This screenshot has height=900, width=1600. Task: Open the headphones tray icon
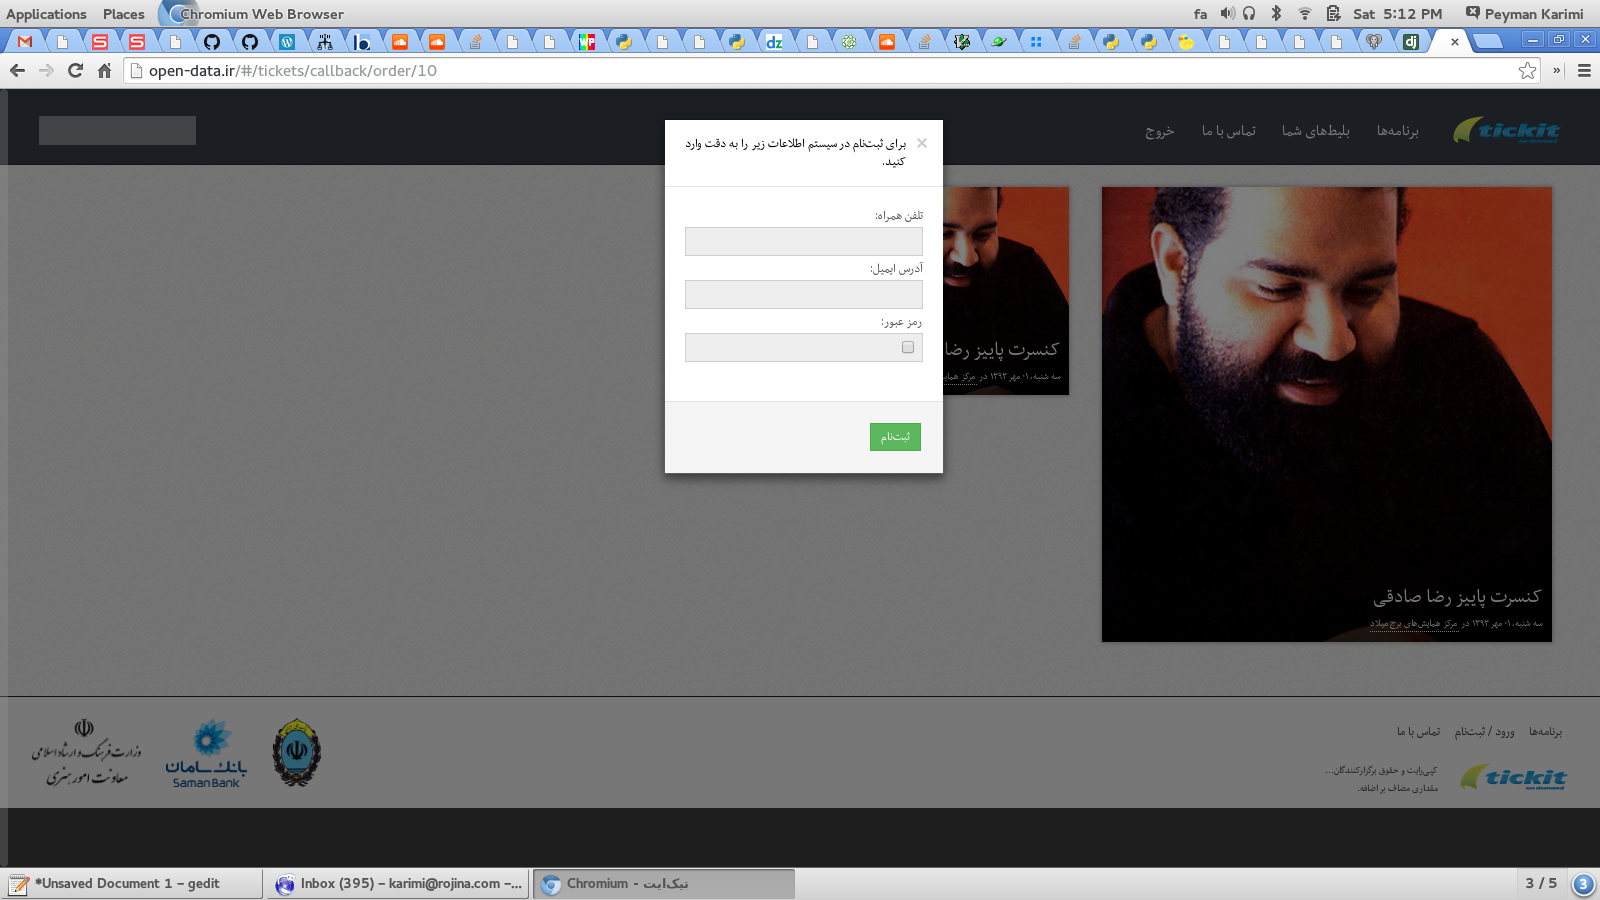pyautogui.click(x=1249, y=14)
